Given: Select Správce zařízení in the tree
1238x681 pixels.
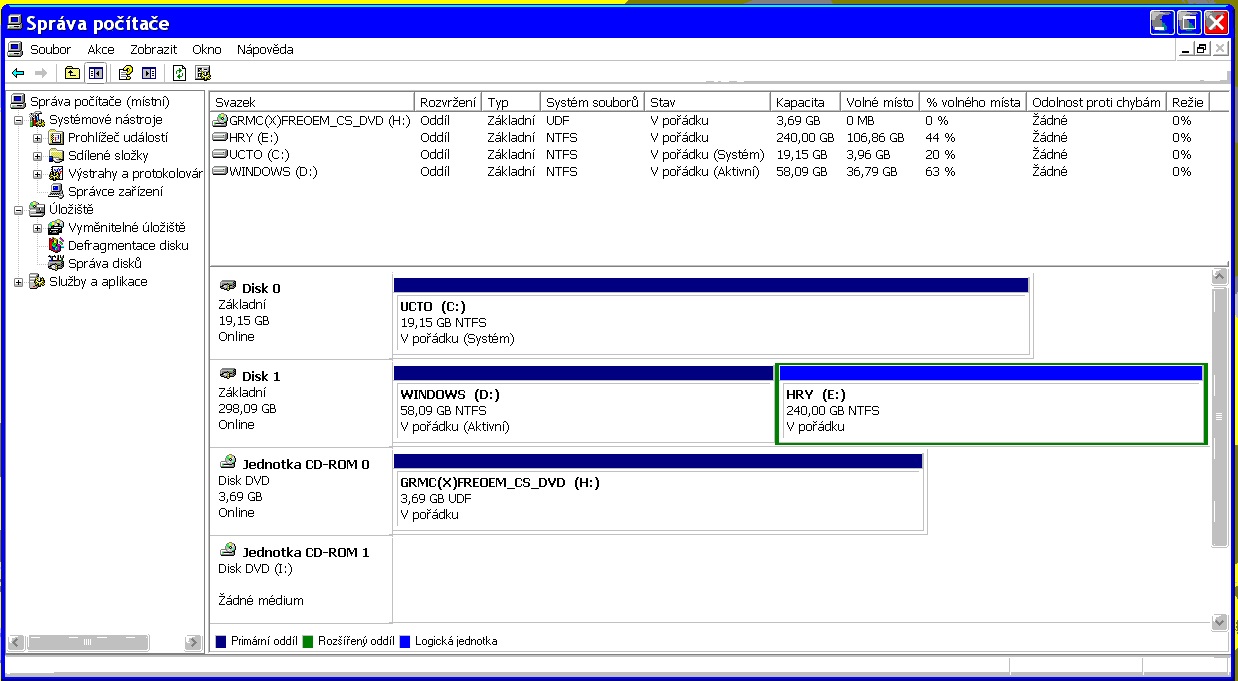Looking at the screenshot, I should tap(115, 192).
